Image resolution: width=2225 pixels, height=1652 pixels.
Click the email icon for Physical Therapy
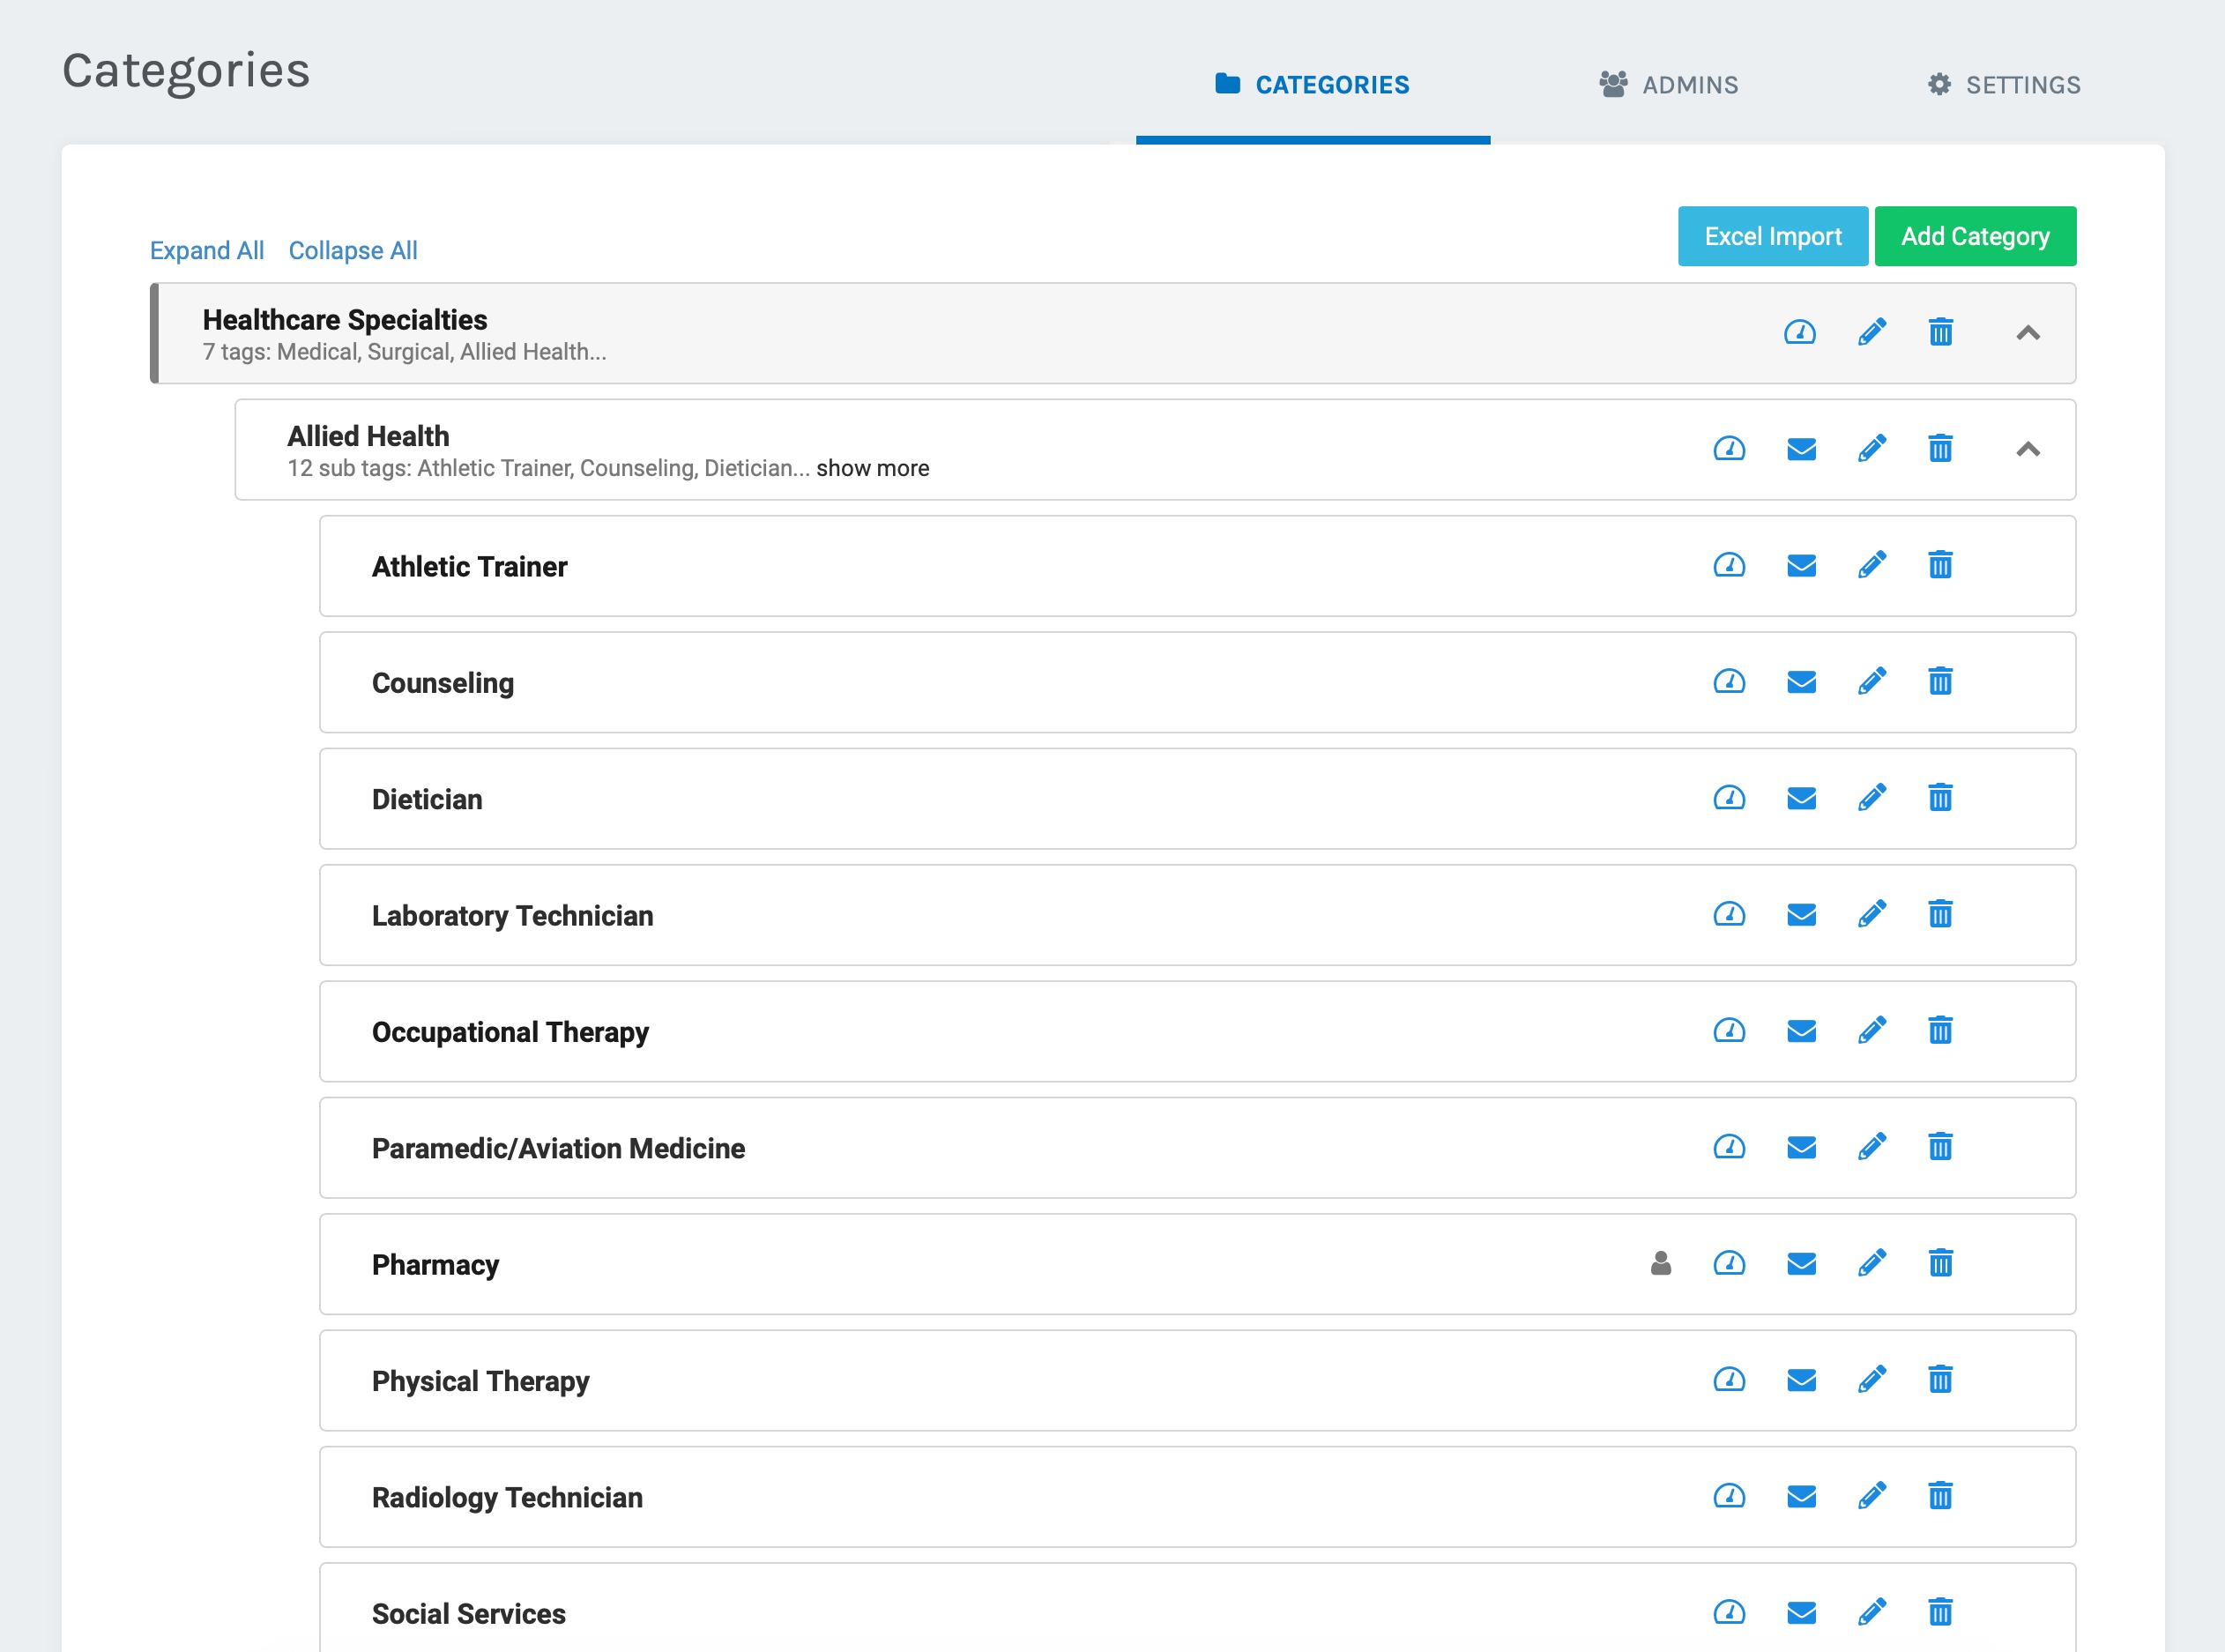click(1801, 1380)
